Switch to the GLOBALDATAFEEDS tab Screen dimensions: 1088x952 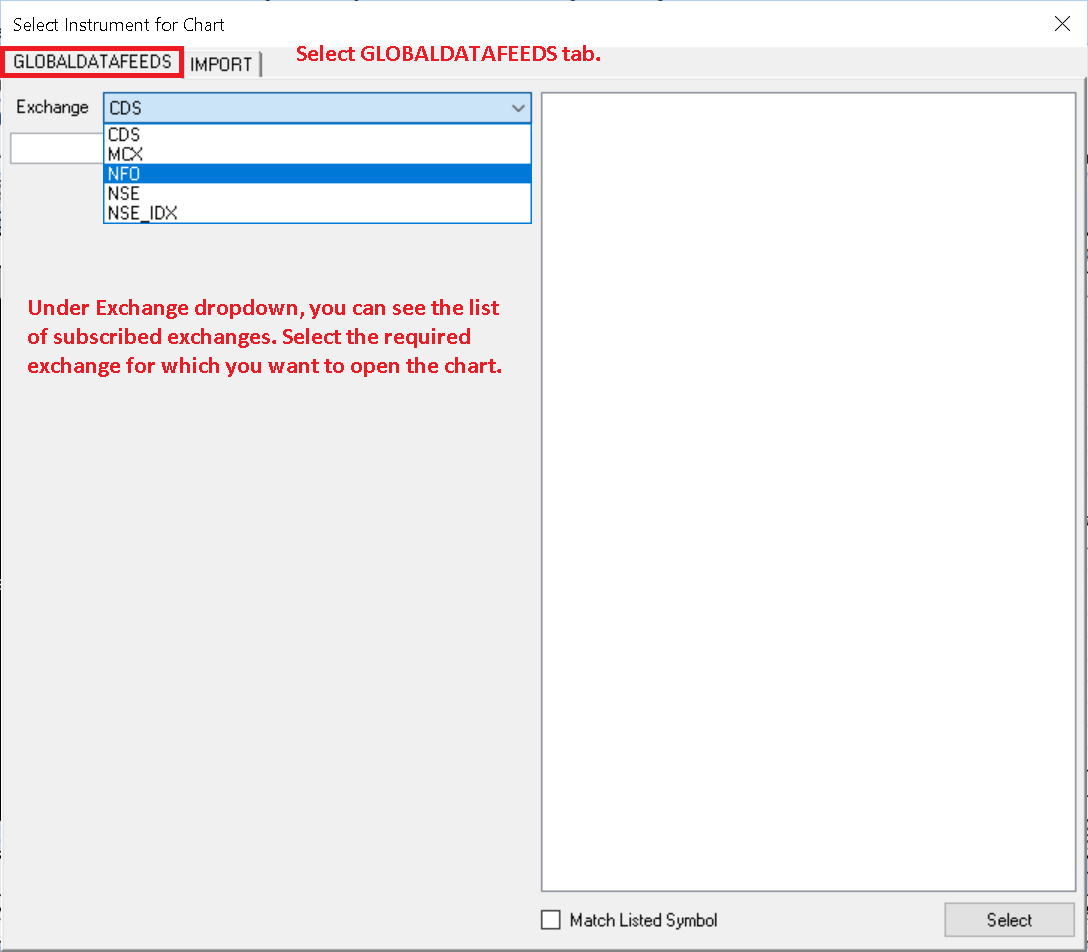pos(92,62)
